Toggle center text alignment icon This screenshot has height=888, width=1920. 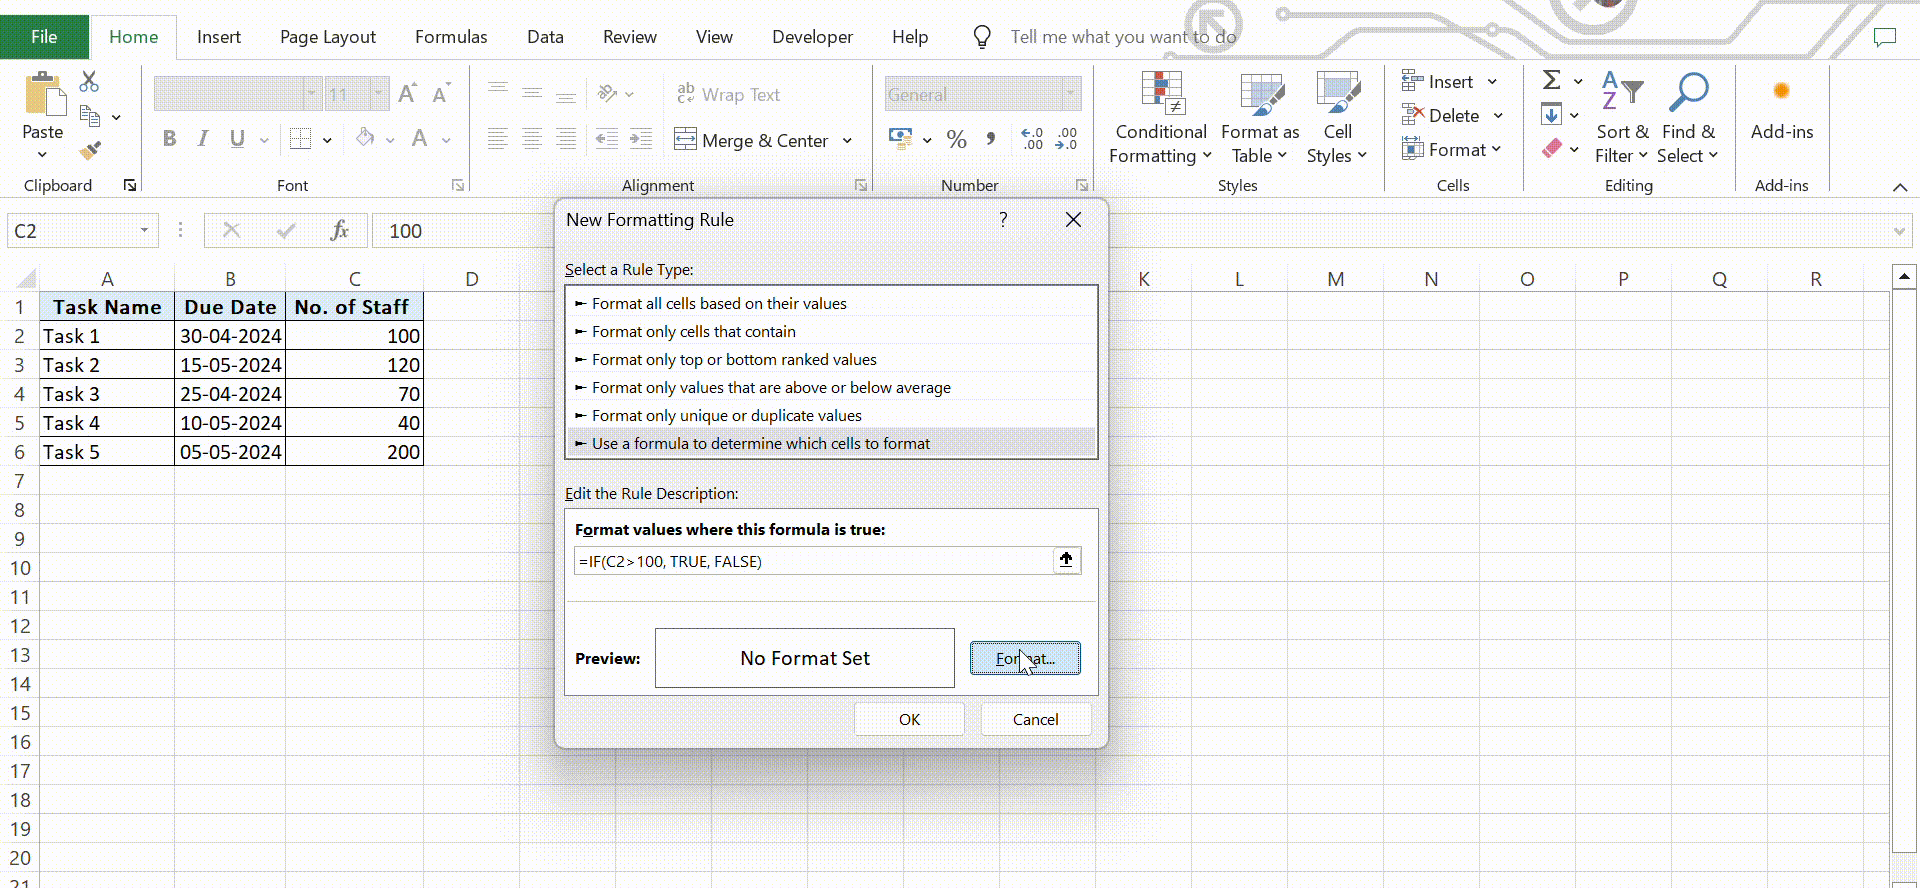(532, 139)
